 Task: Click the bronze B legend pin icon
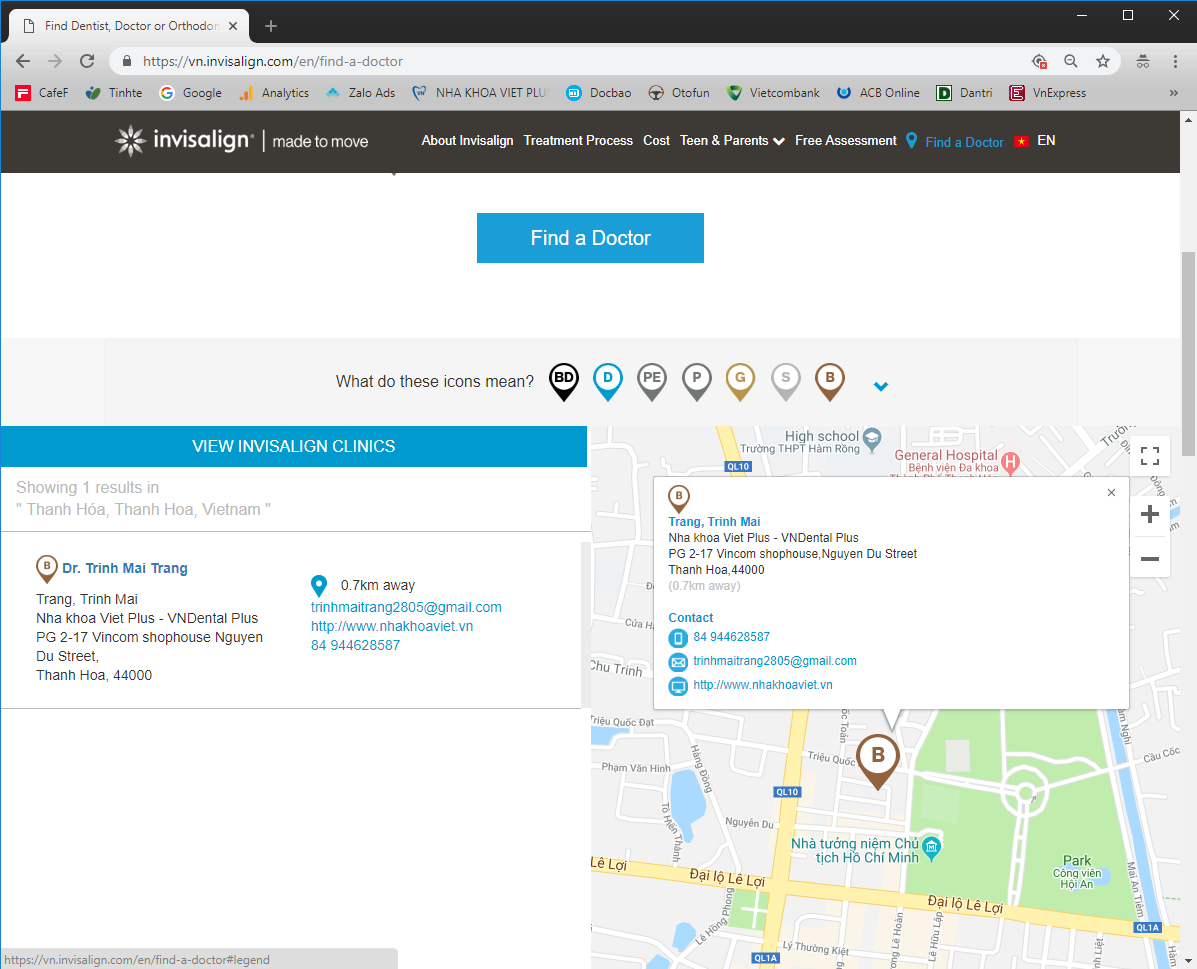tap(830, 382)
